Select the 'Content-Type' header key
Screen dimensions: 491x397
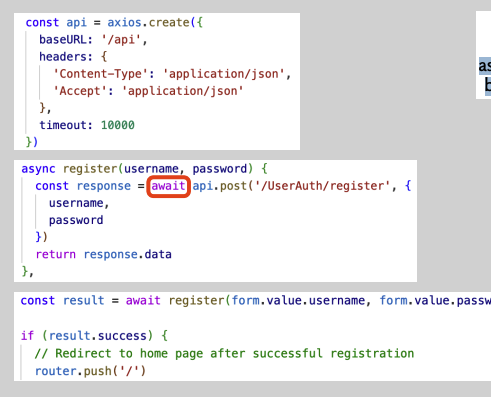[100, 74]
